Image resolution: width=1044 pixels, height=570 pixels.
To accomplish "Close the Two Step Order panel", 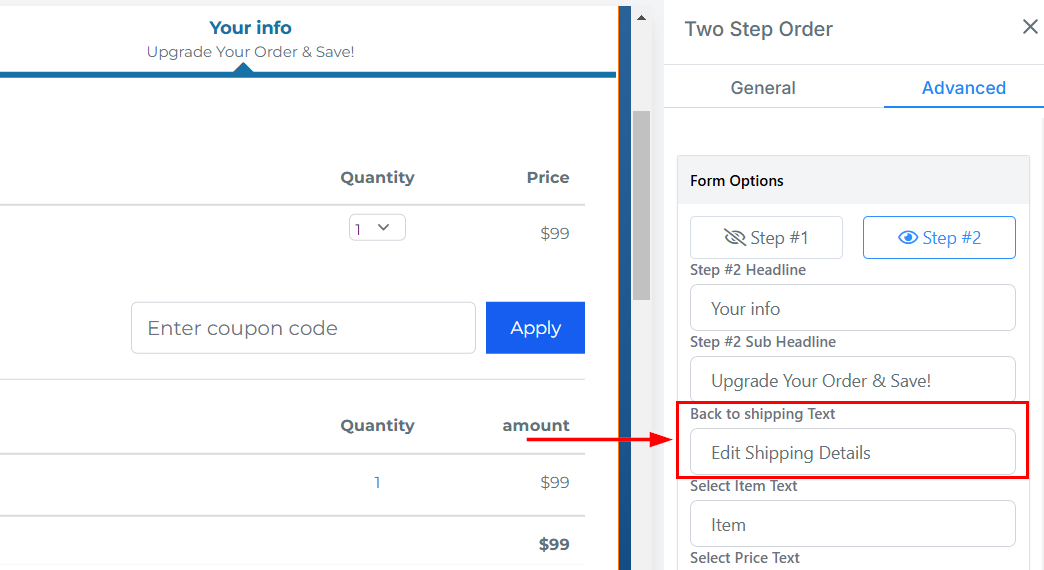I will [x=1030, y=27].
